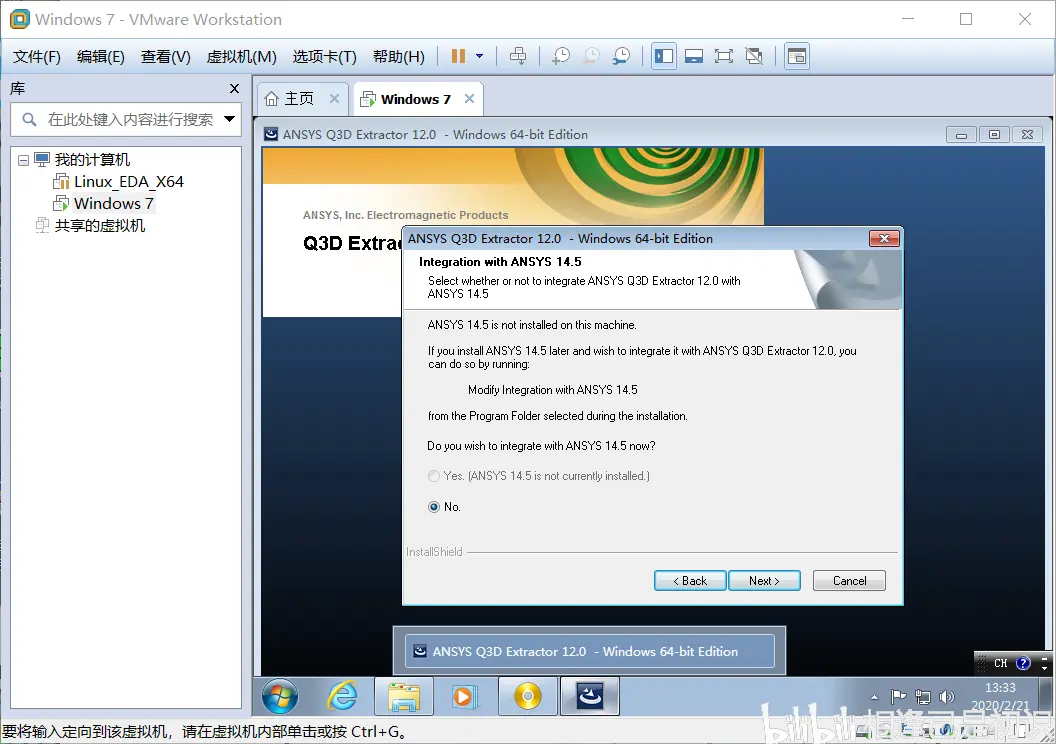Open Windows Explorer folder taskbar icon
Image resolution: width=1056 pixels, height=744 pixels.
[x=404, y=696]
